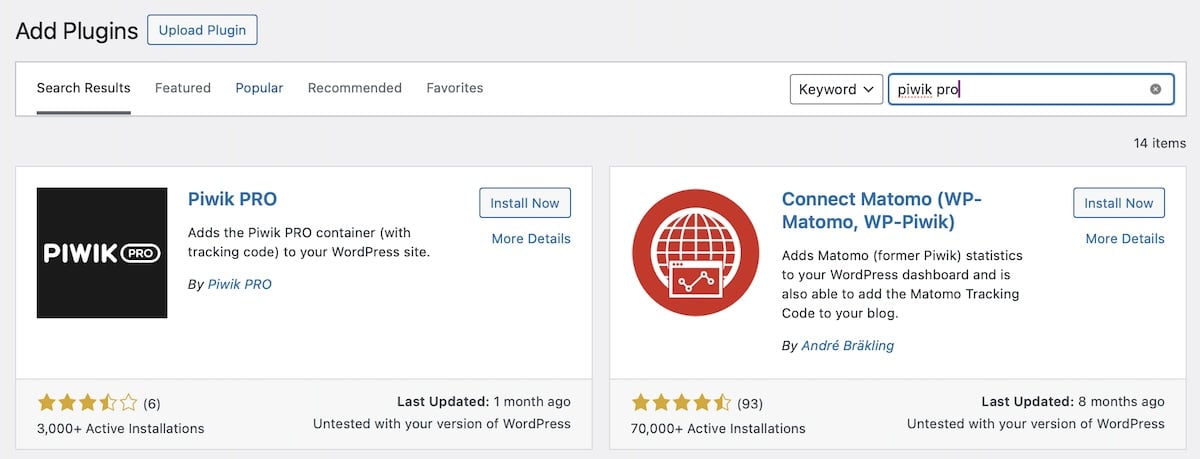This screenshot has height=459, width=1200.
Task: Open the Connect Matomo plugin title link
Action: click(x=882, y=210)
